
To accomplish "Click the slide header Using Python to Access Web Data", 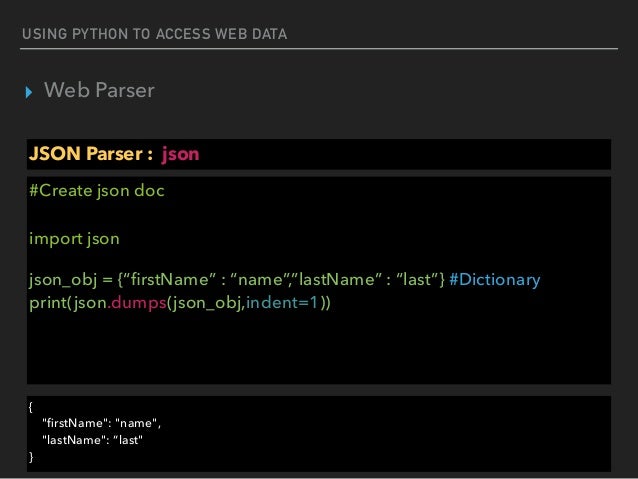I will (x=155, y=34).
